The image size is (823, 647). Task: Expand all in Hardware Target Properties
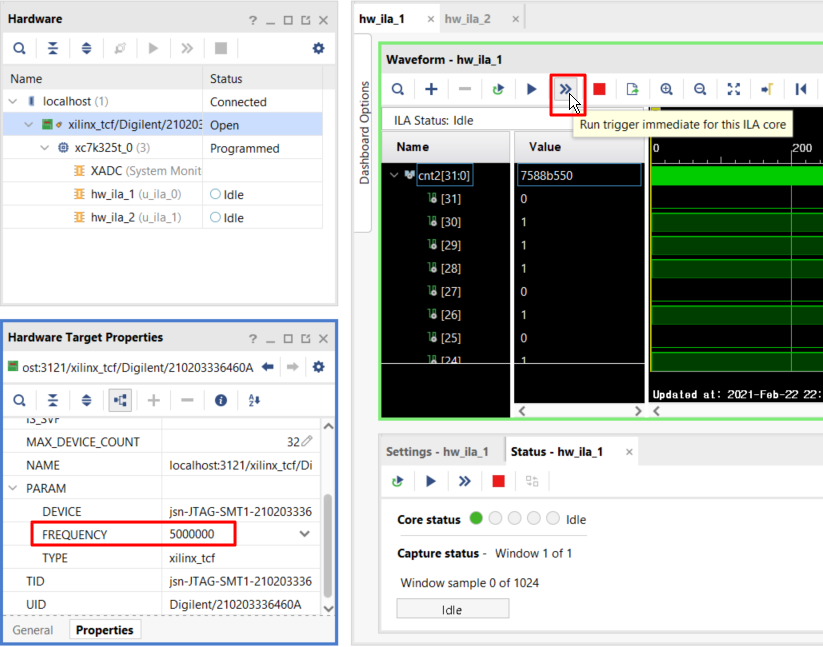87,401
